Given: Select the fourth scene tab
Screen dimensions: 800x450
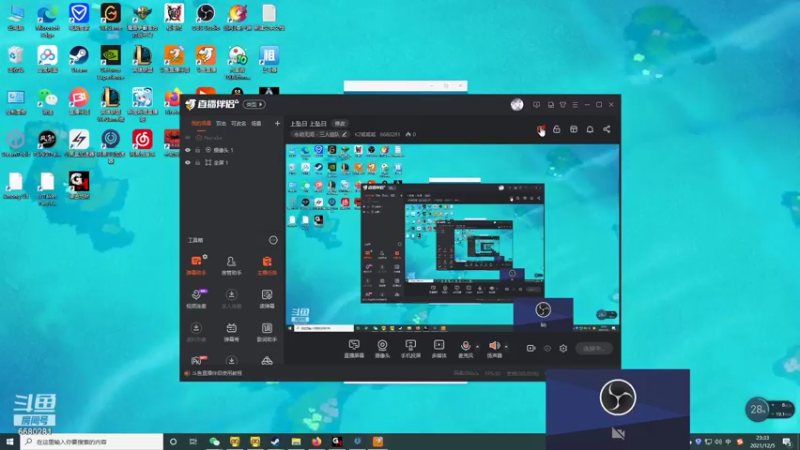Looking at the screenshot, I should tap(256, 123).
